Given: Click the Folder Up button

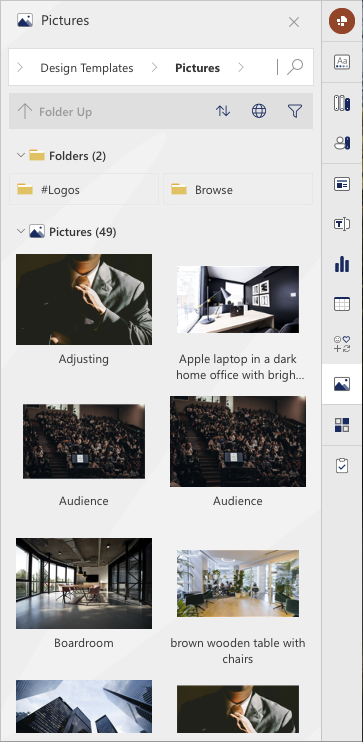Looking at the screenshot, I should pyautogui.click(x=55, y=112).
